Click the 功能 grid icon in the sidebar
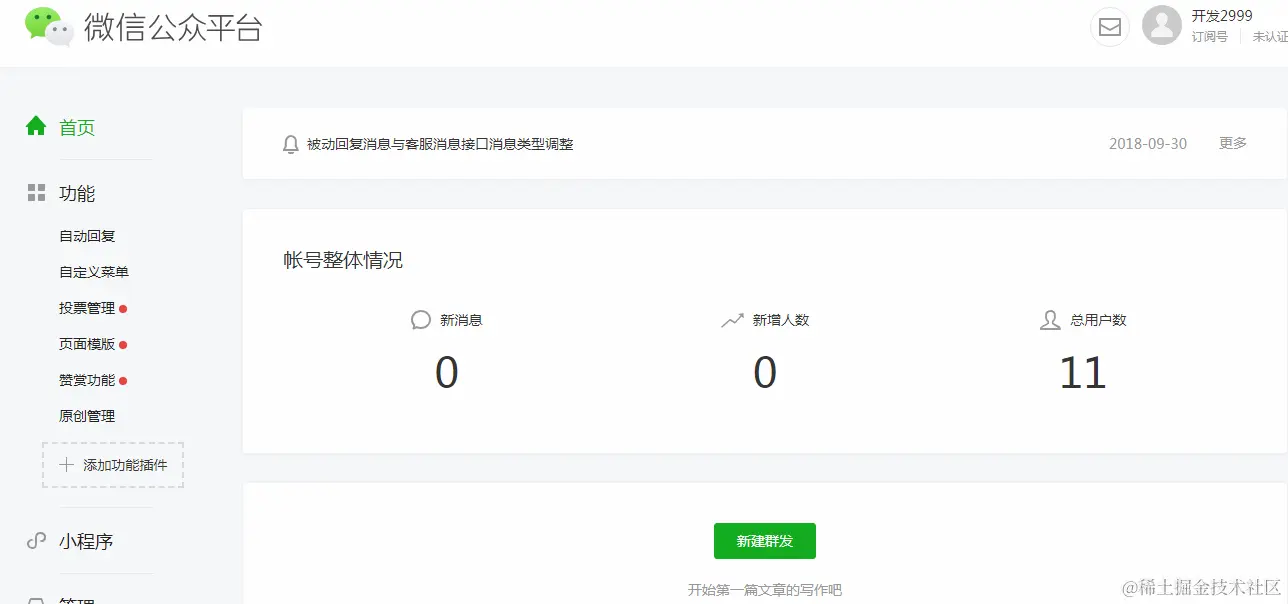This screenshot has height=604, width=1288. (36, 193)
